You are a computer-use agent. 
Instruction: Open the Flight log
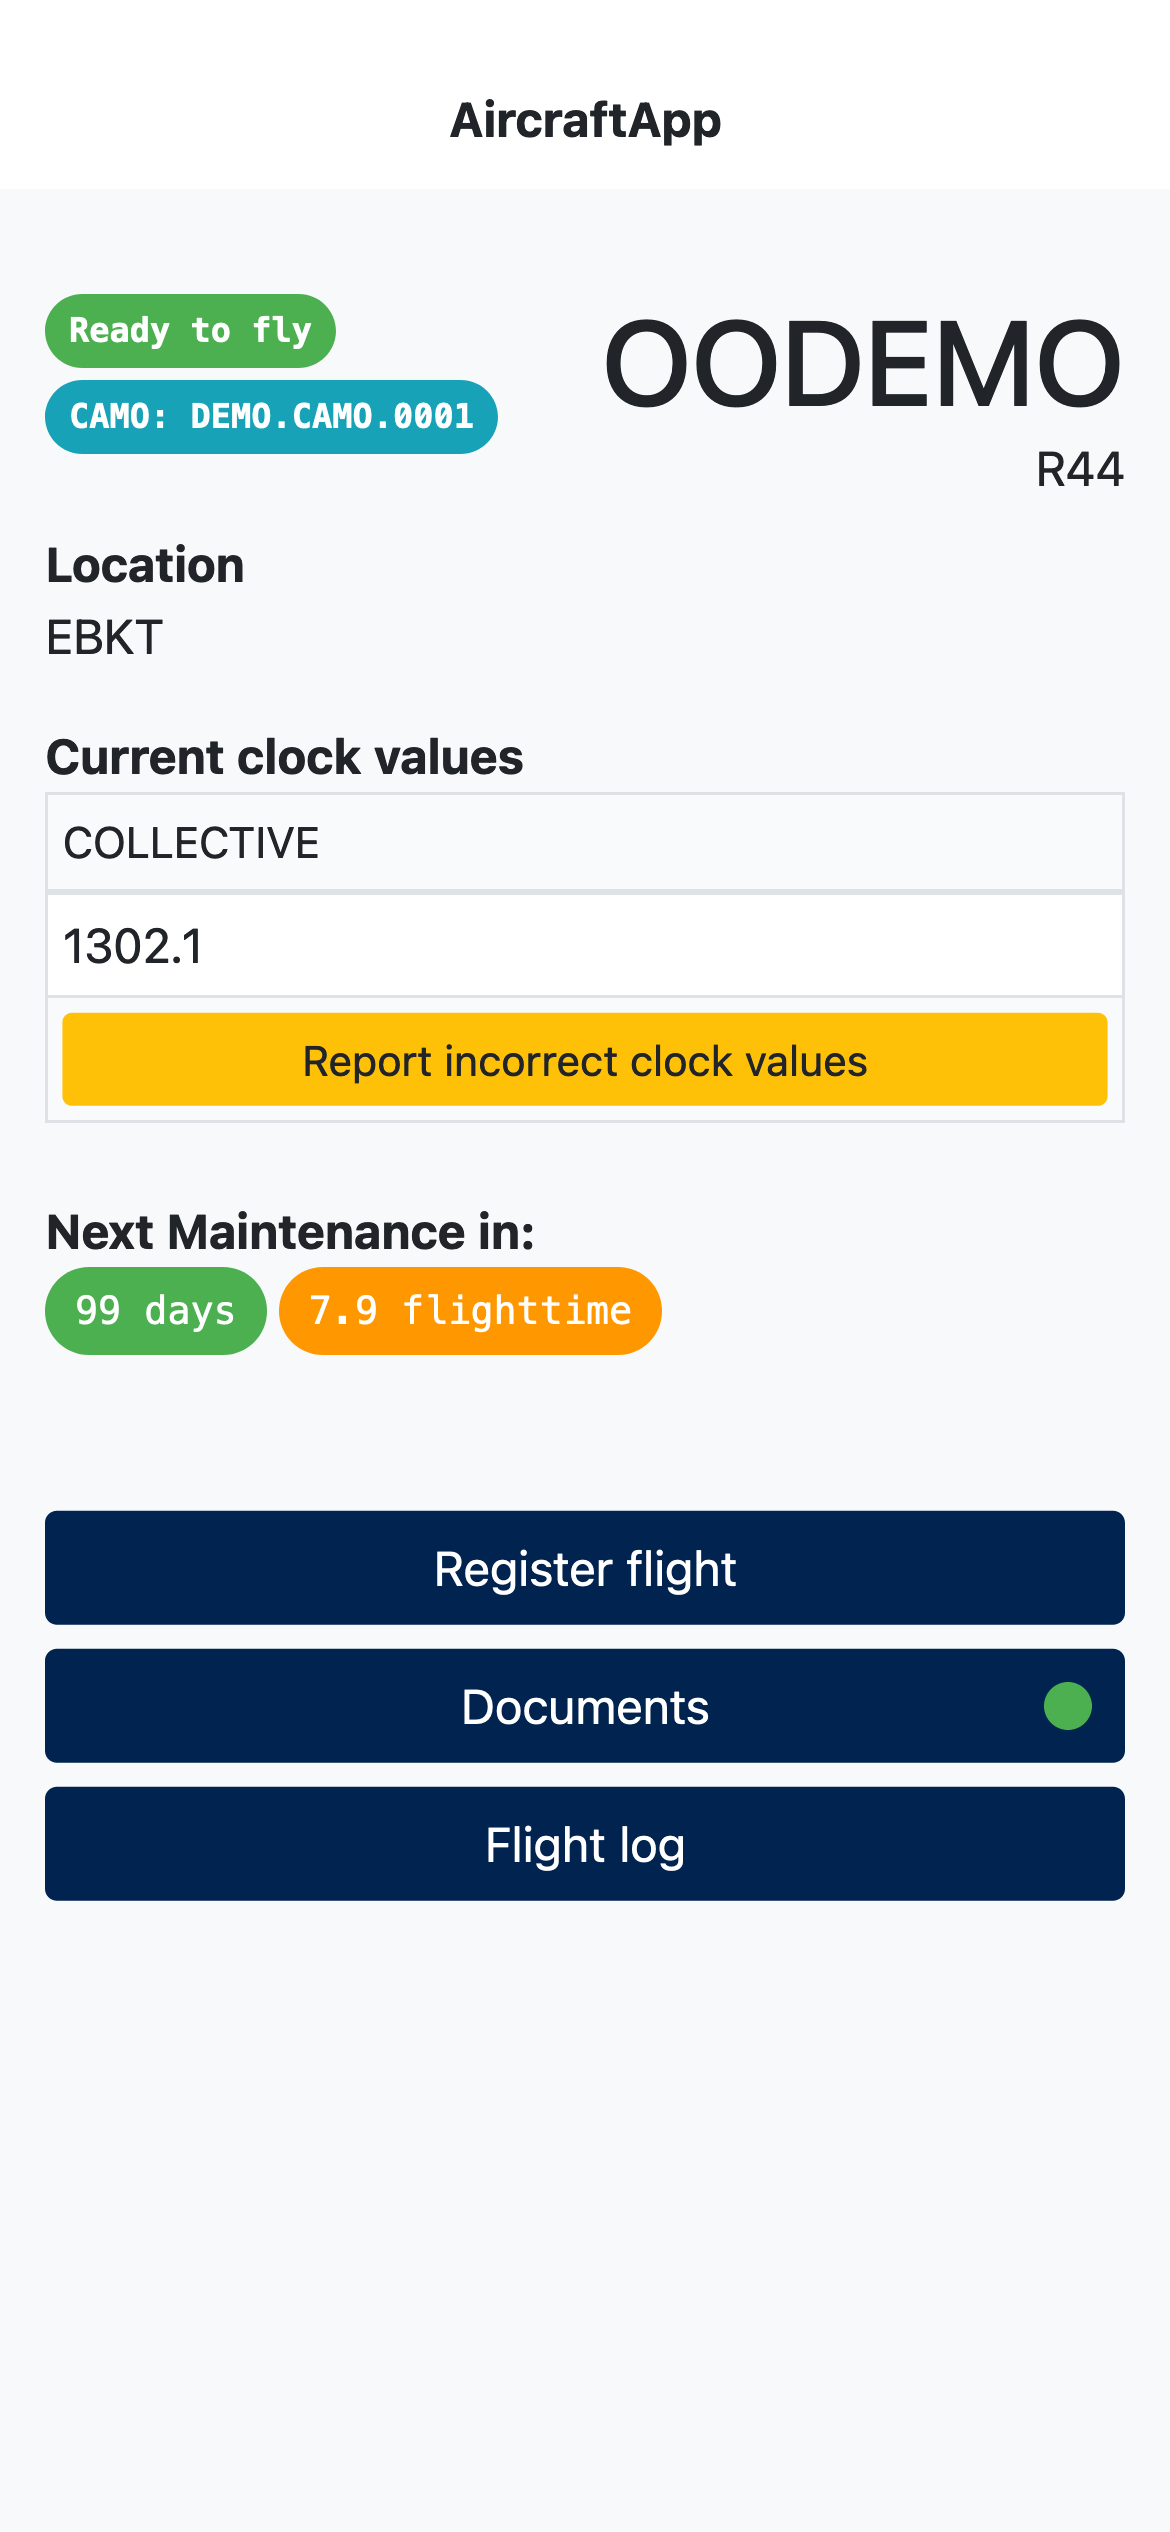click(585, 1843)
